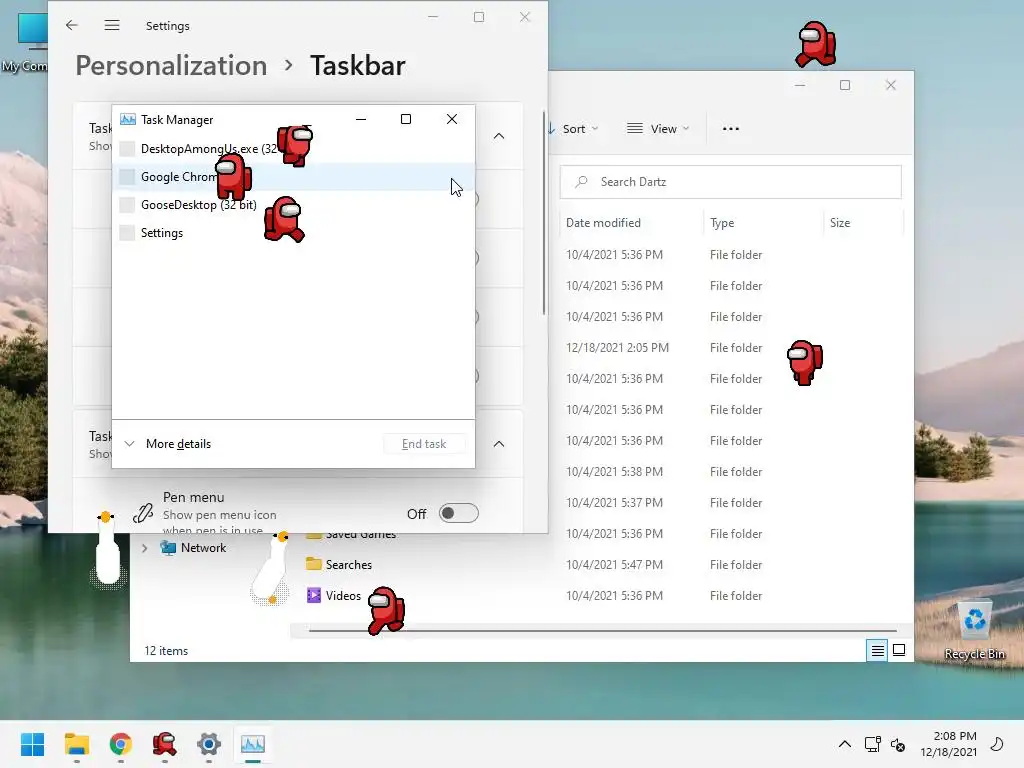Expand the Network tree item
1024x768 pixels.
[x=144, y=548]
